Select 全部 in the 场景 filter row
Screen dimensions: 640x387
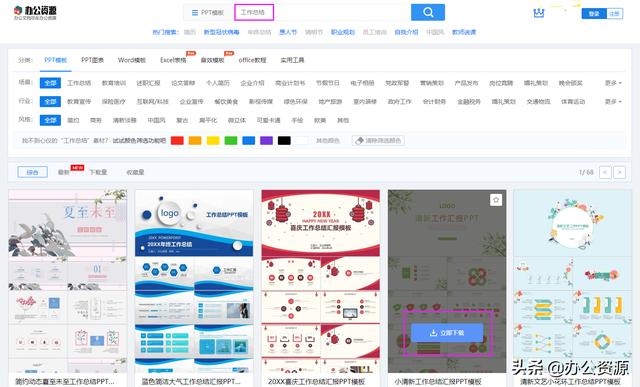point(50,83)
